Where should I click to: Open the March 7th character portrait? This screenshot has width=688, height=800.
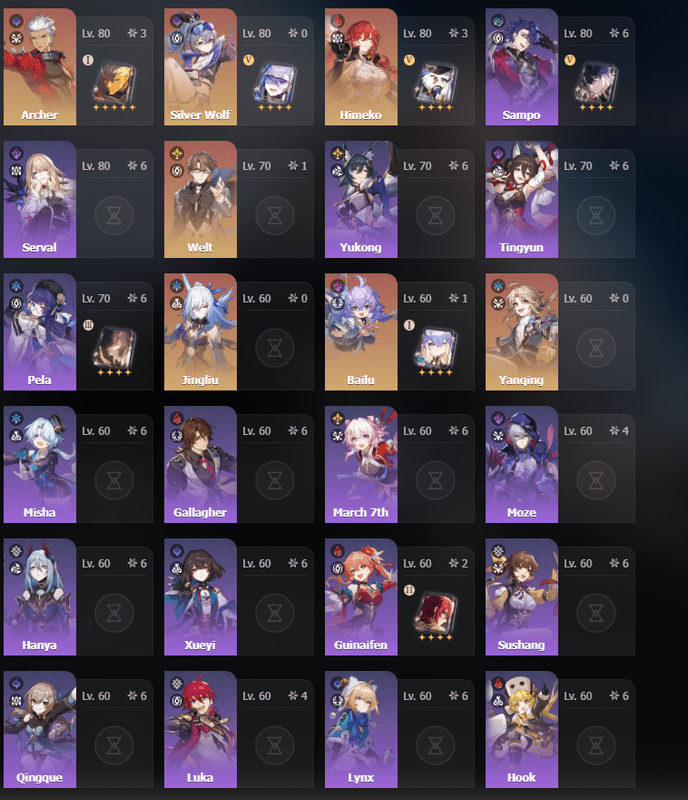point(361,465)
